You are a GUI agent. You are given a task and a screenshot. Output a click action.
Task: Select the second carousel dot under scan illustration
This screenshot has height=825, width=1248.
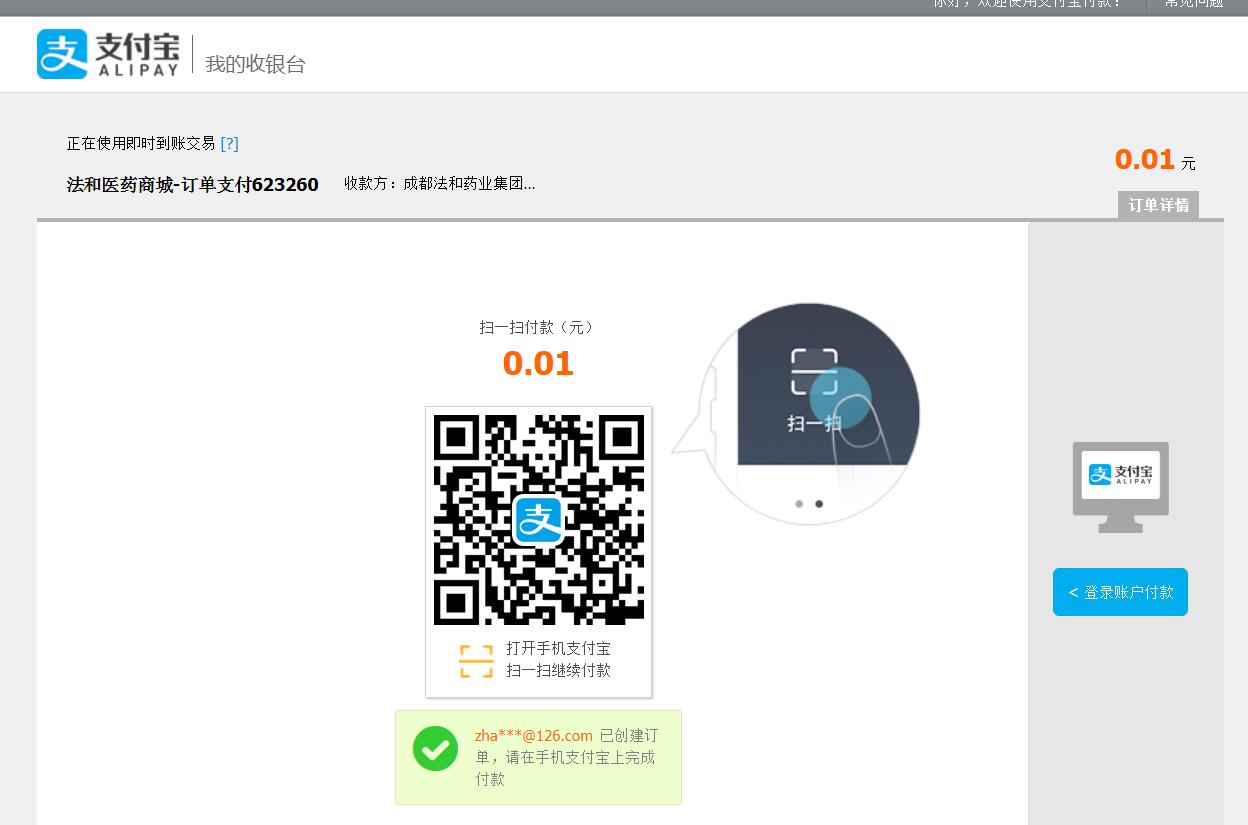[819, 504]
